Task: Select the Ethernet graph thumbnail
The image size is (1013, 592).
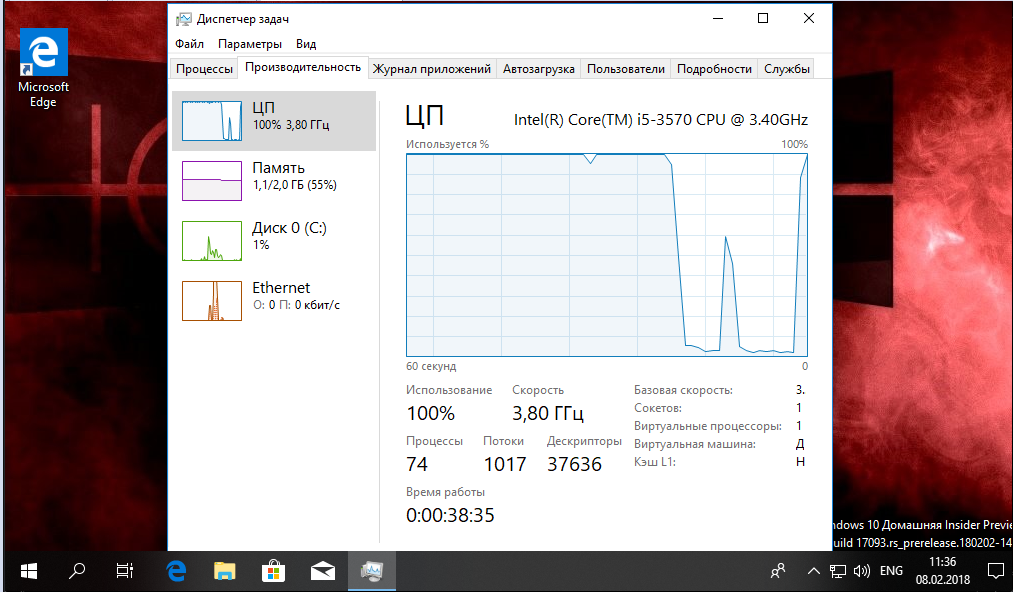Action: 212,301
